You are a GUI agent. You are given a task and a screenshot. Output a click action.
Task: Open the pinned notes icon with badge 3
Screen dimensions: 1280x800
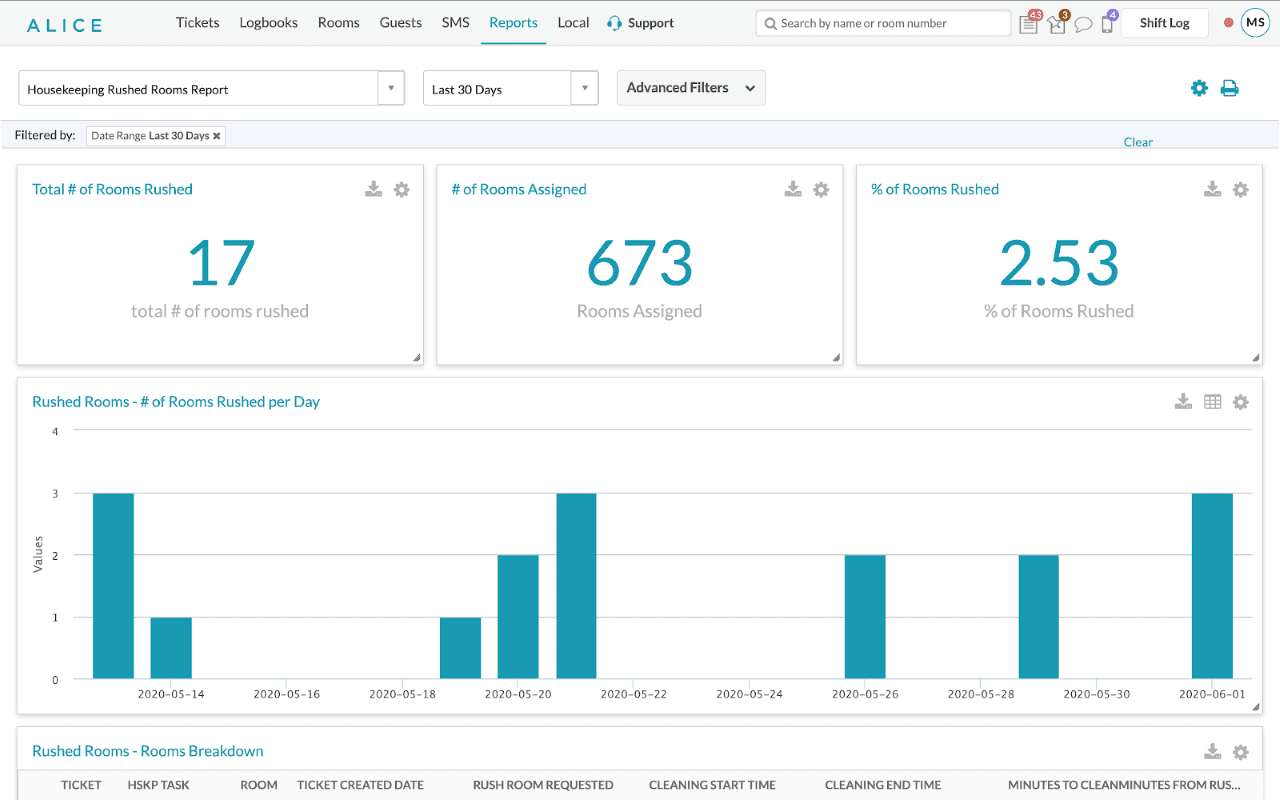tap(1057, 24)
